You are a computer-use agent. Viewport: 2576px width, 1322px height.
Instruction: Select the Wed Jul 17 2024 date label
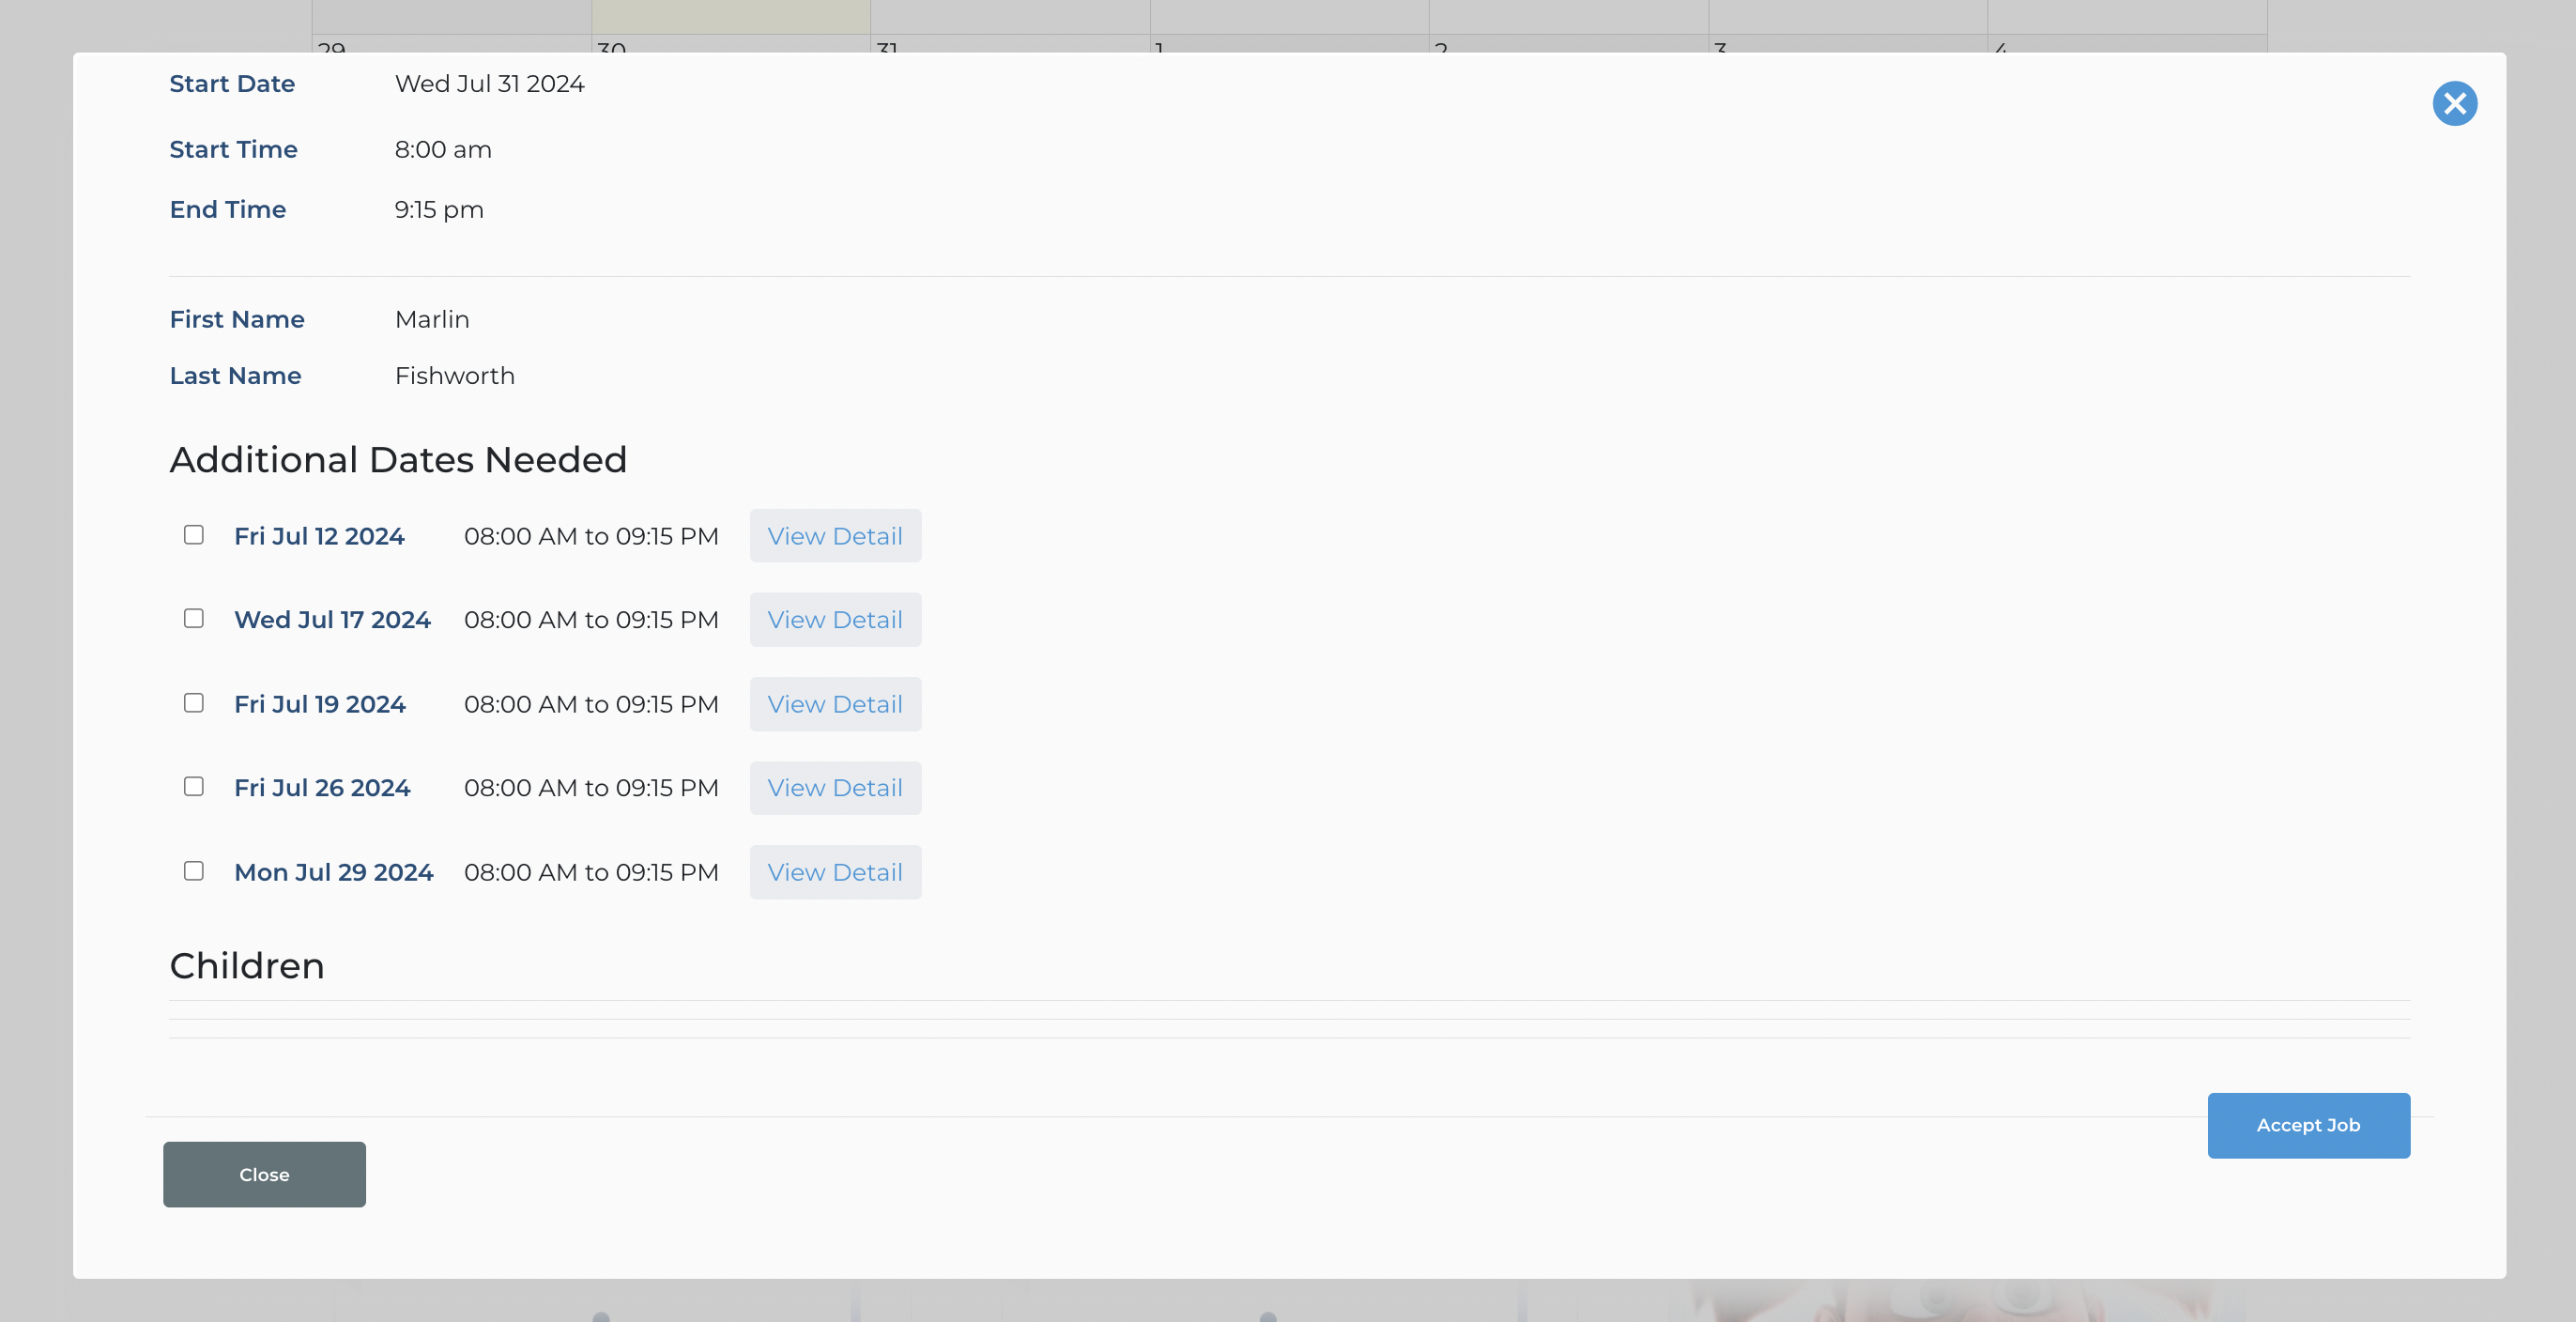coord(332,620)
